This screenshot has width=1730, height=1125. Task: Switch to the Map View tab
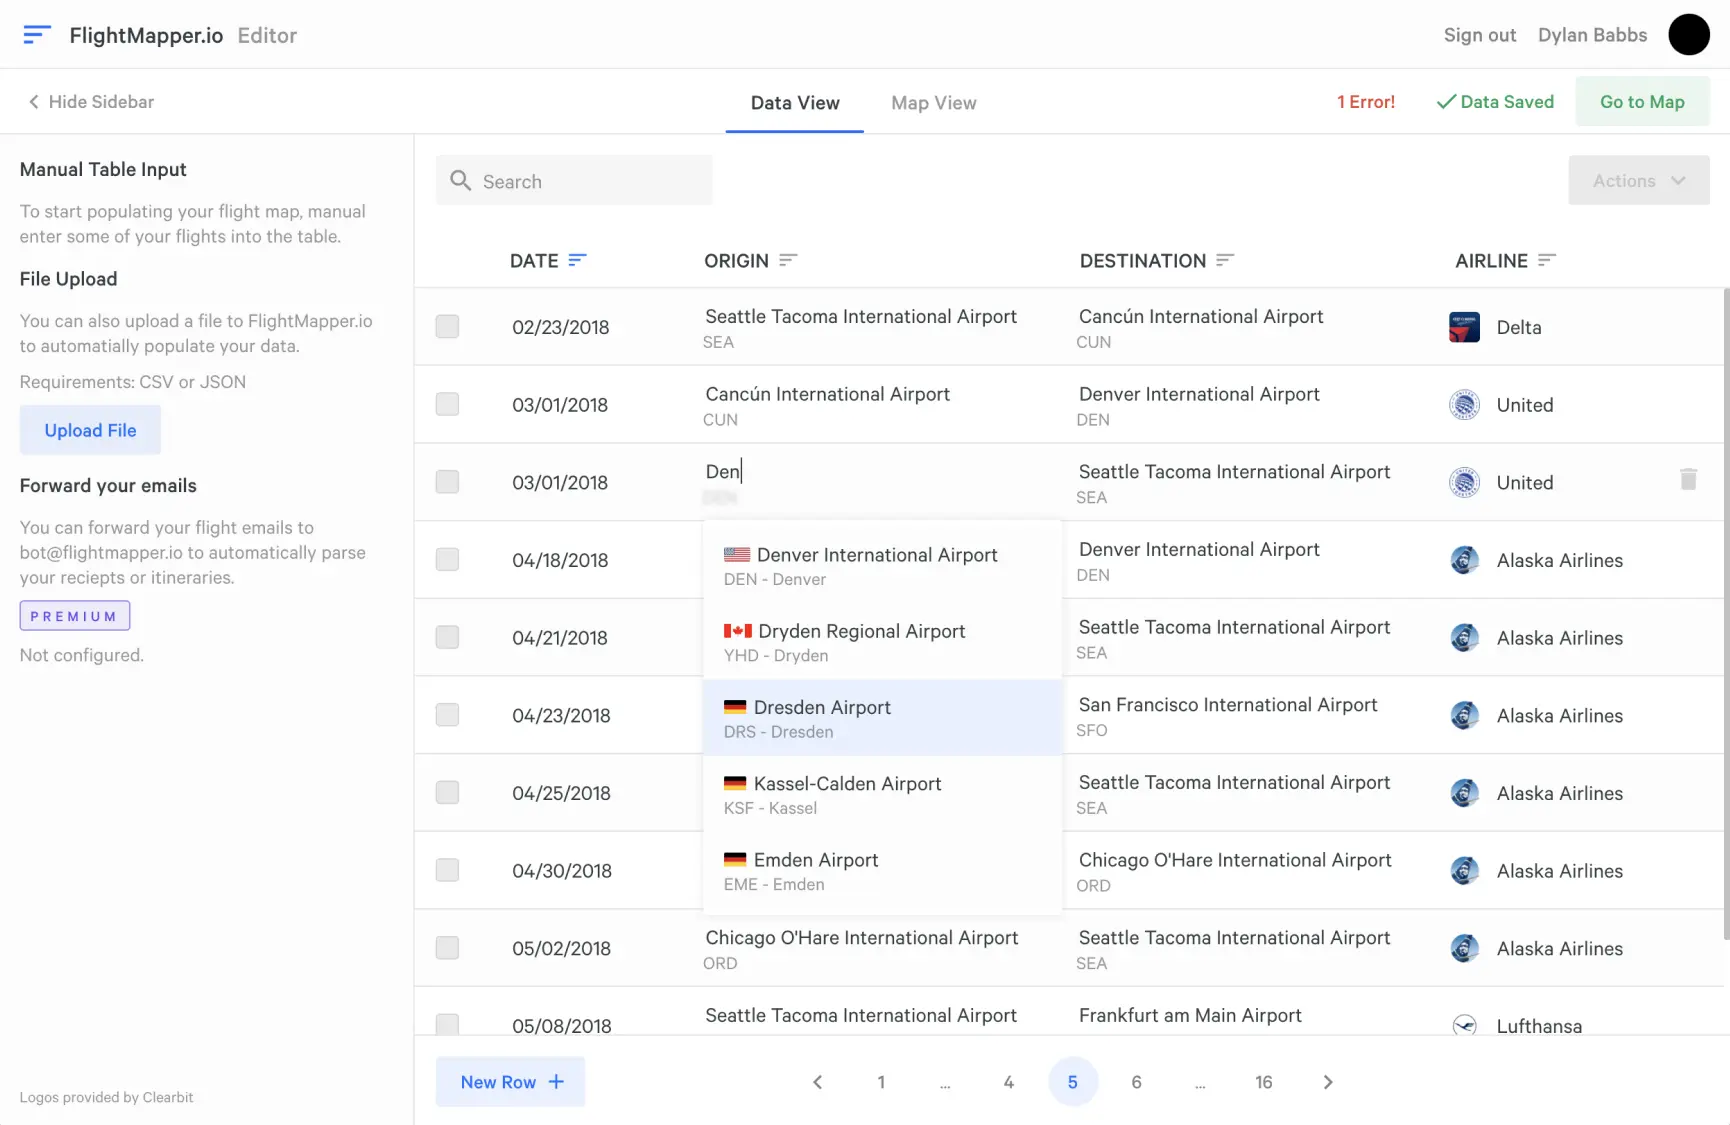pyautogui.click(x=933, y=103)
